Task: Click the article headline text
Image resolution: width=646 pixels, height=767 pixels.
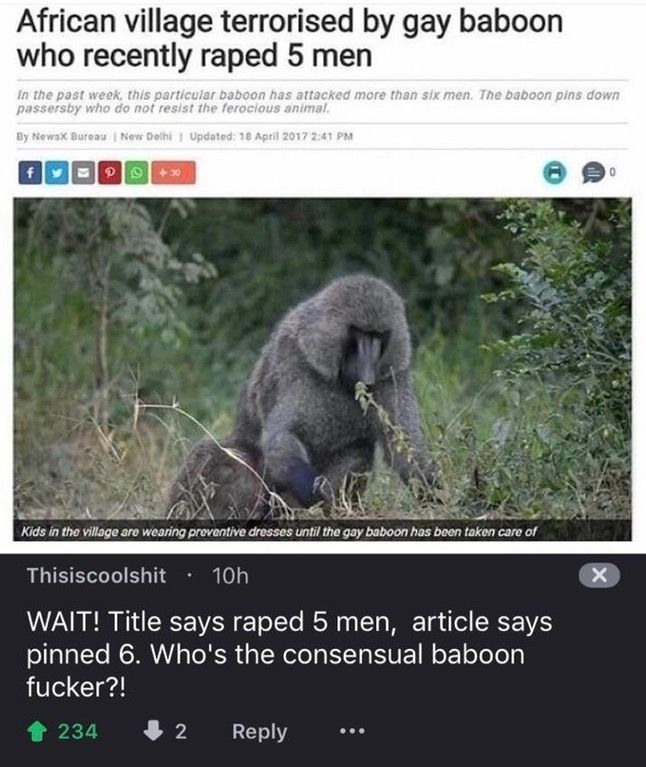Action: [x=290, y=39]
